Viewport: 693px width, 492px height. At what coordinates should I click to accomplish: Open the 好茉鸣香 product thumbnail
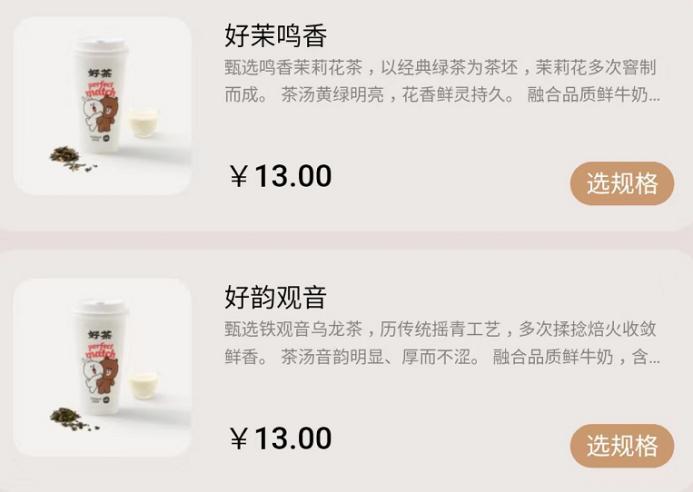click(x=103, y=106)
